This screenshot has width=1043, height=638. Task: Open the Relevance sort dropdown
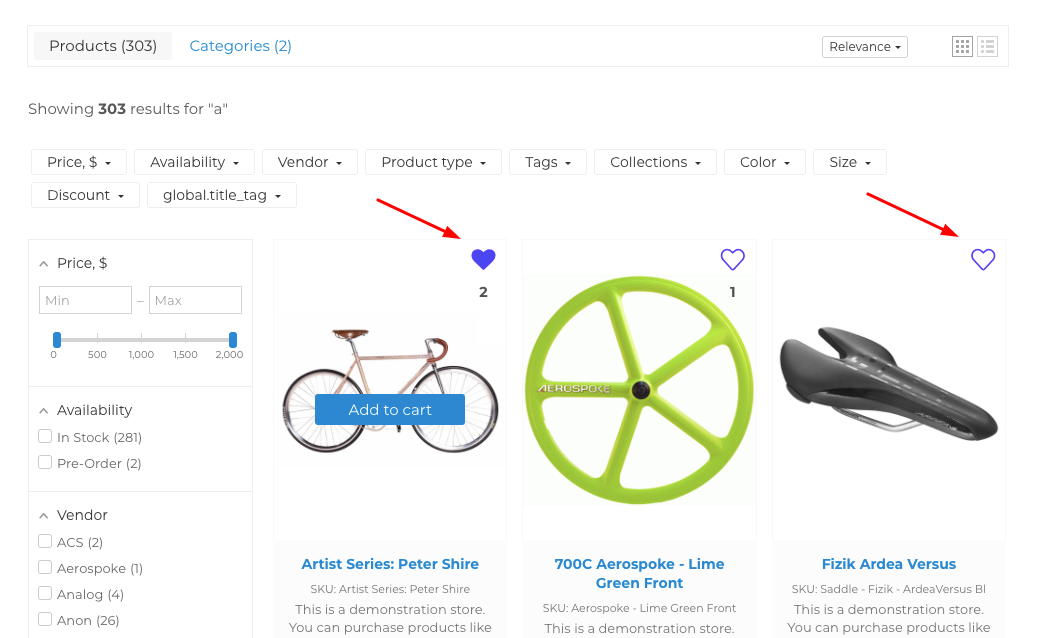pos(865,47)
